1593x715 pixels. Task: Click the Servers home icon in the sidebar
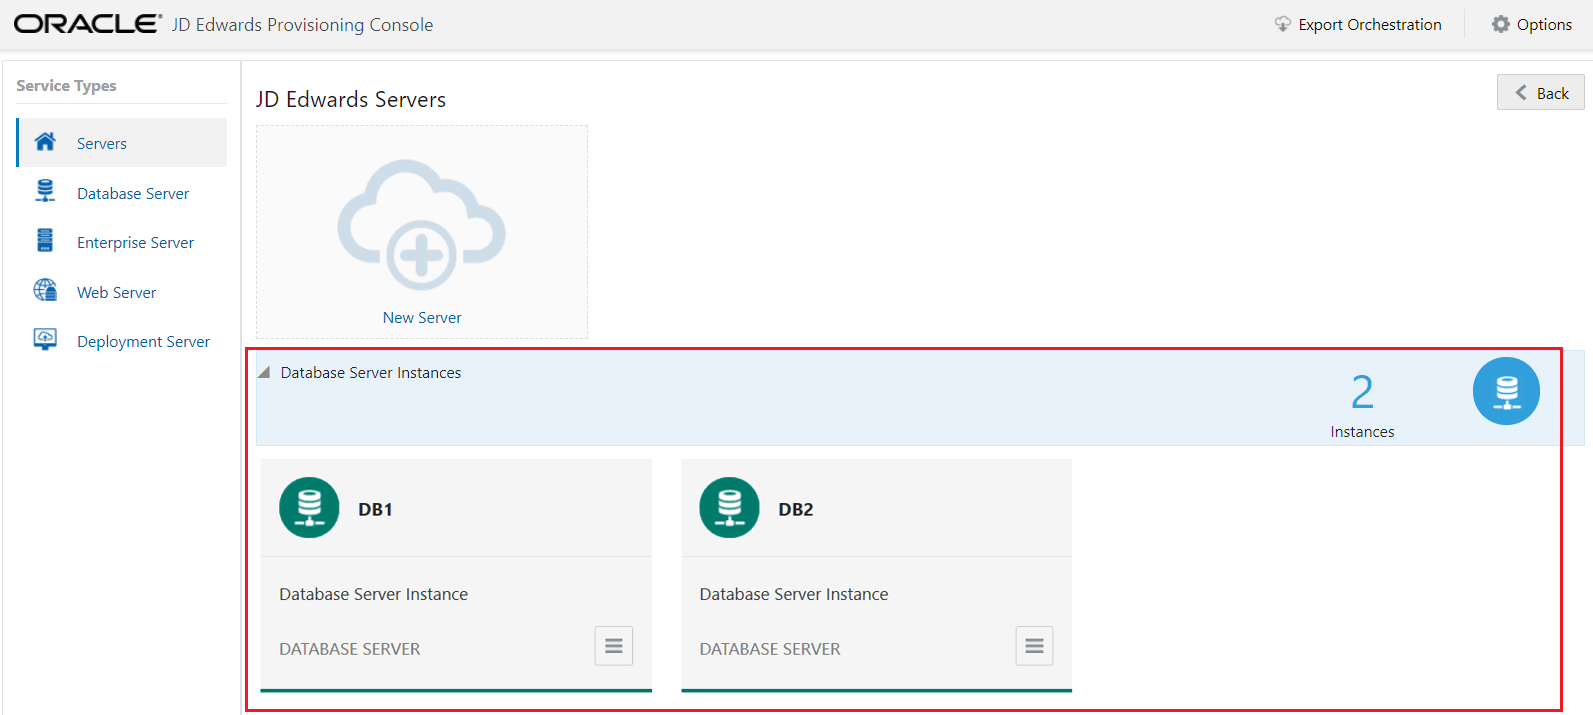click(45, 142)
